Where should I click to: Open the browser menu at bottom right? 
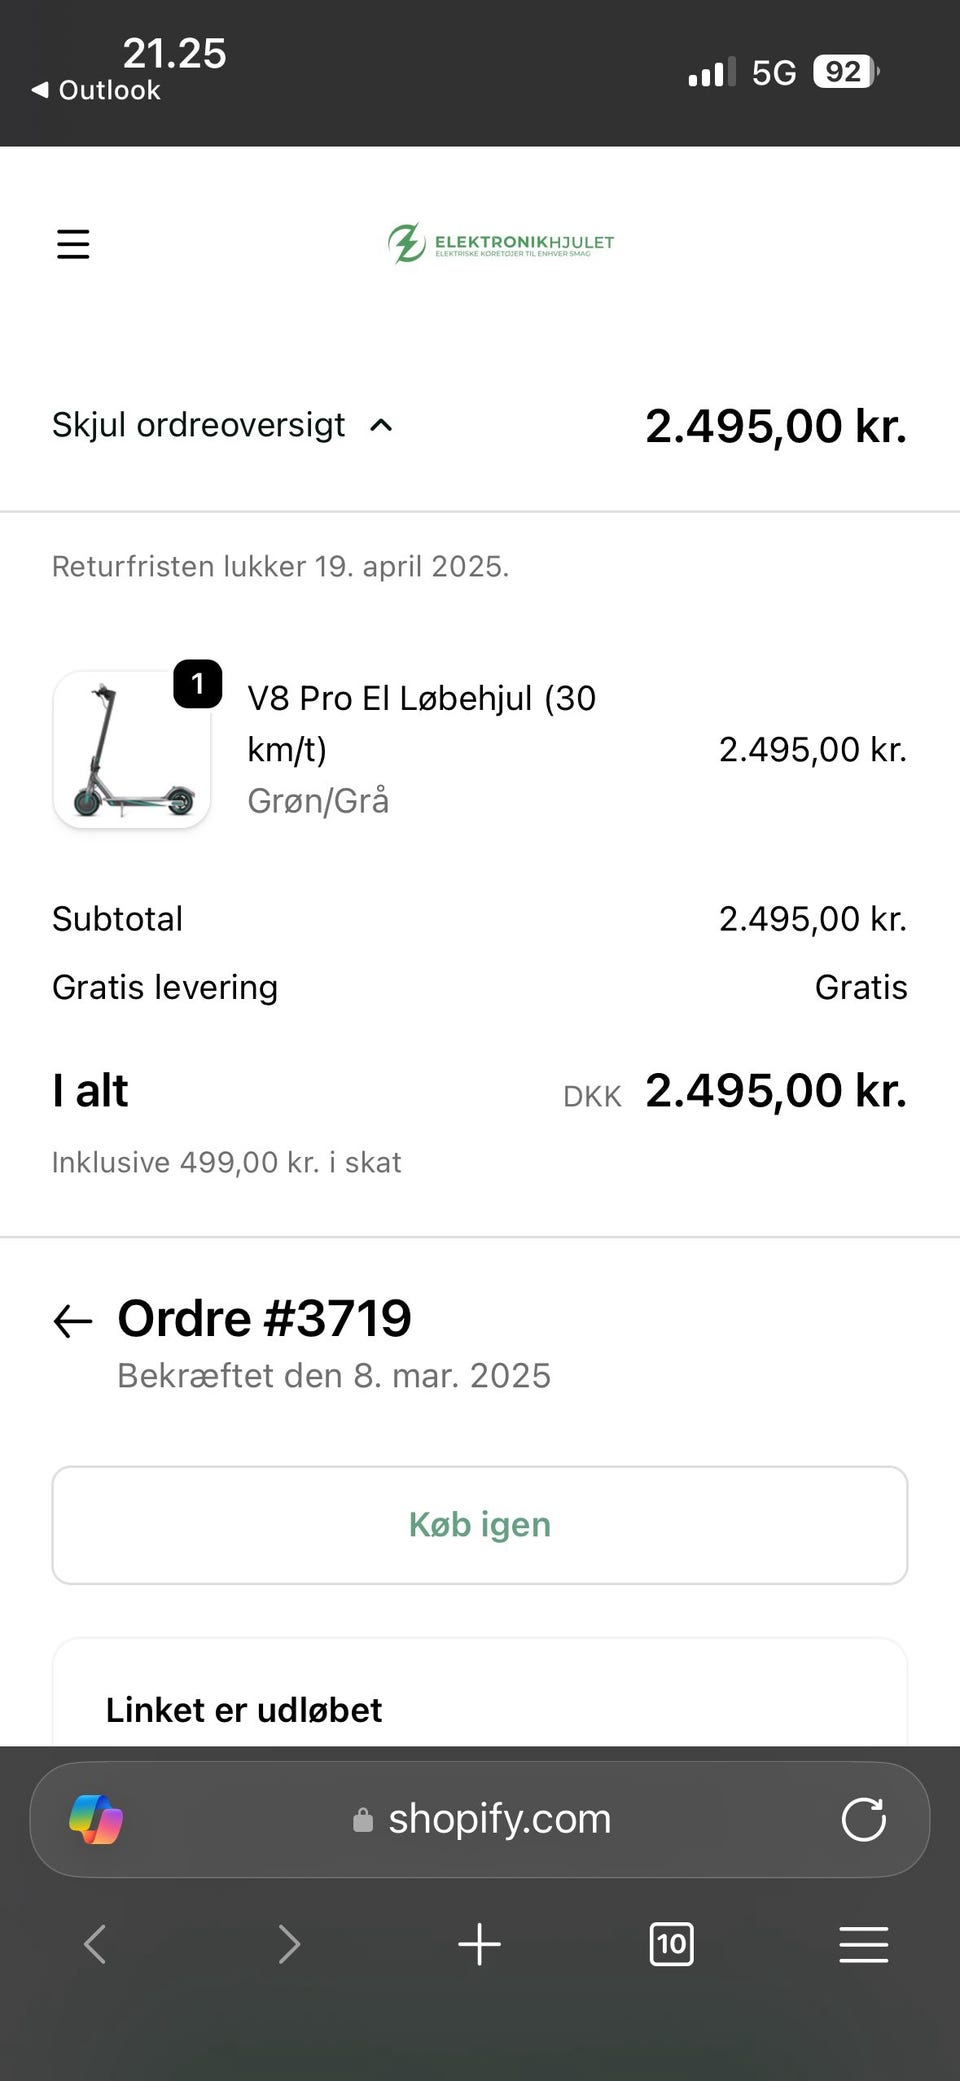pyautogui.click(x=863, y=1944)
